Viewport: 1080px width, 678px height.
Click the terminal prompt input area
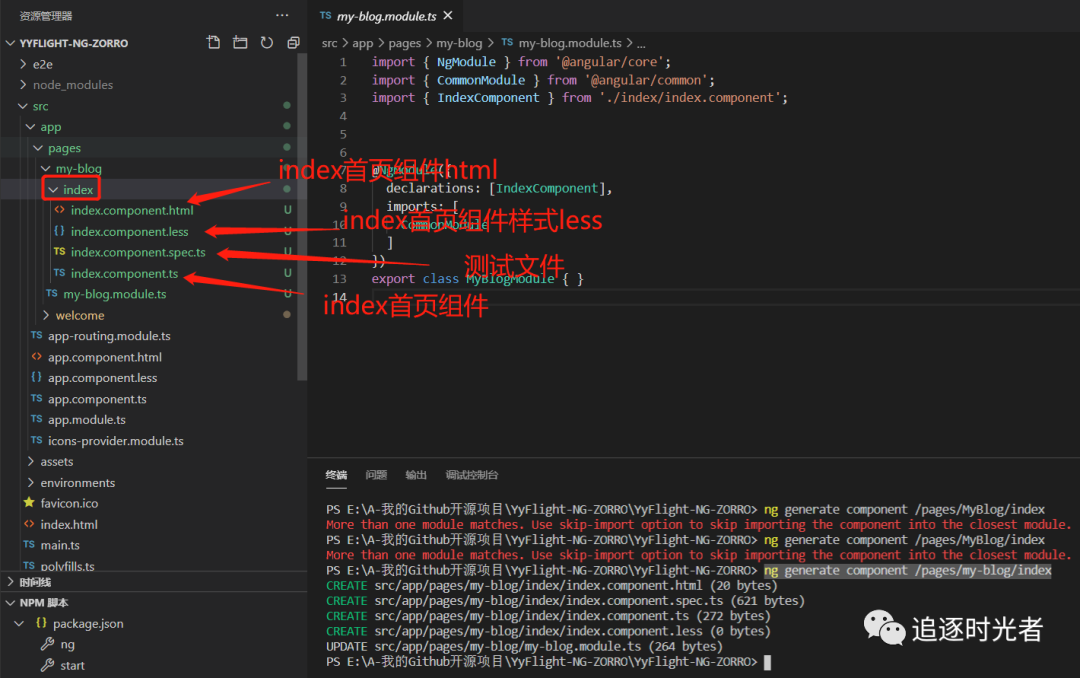[767, 662]
